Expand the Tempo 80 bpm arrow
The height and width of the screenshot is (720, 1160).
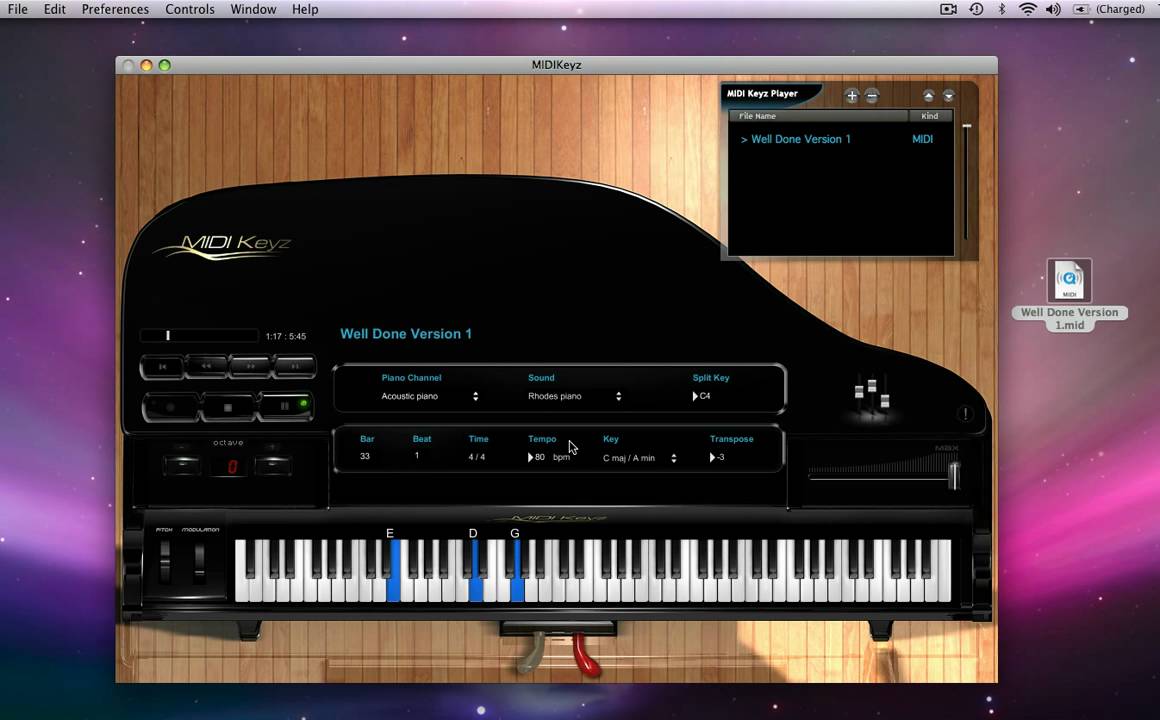530,457
